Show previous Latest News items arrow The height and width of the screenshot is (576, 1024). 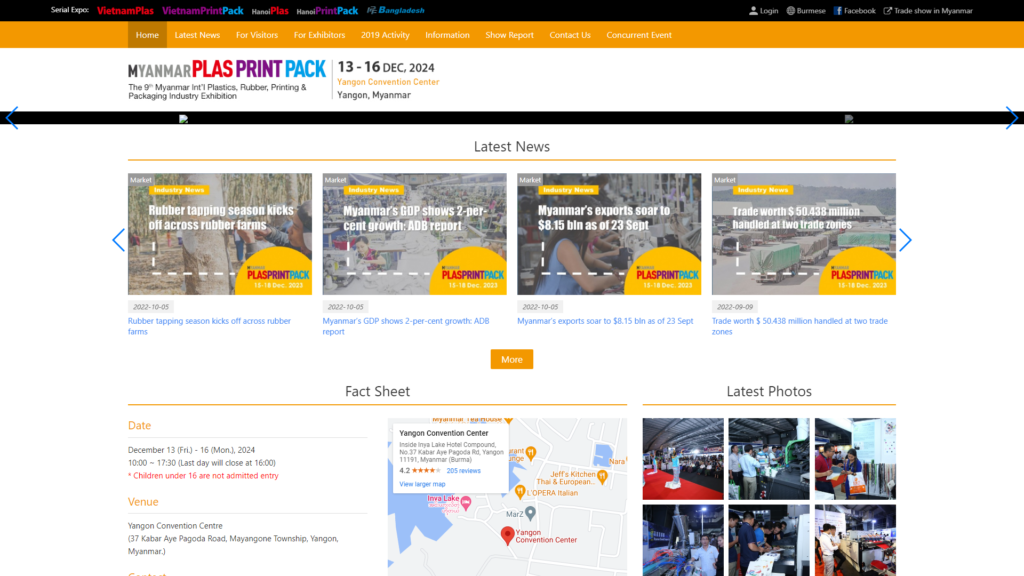click(x=118, y=240)
